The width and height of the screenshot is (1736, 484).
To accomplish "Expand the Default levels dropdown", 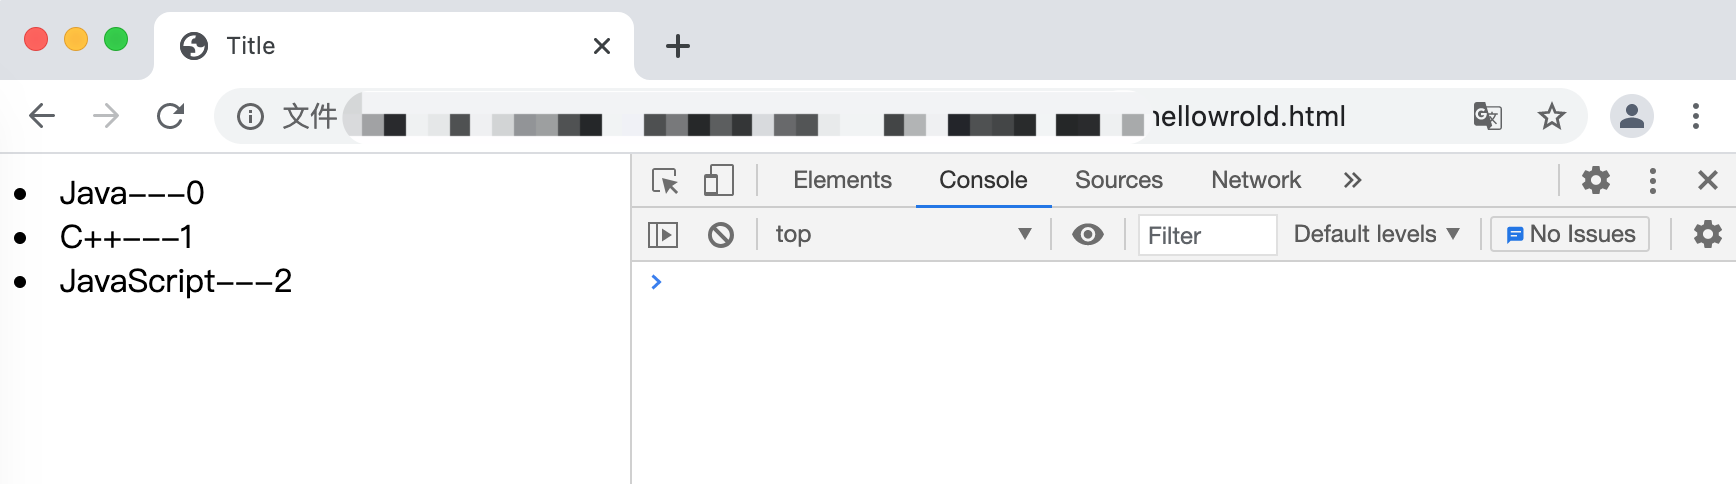I will (1376, 235).
